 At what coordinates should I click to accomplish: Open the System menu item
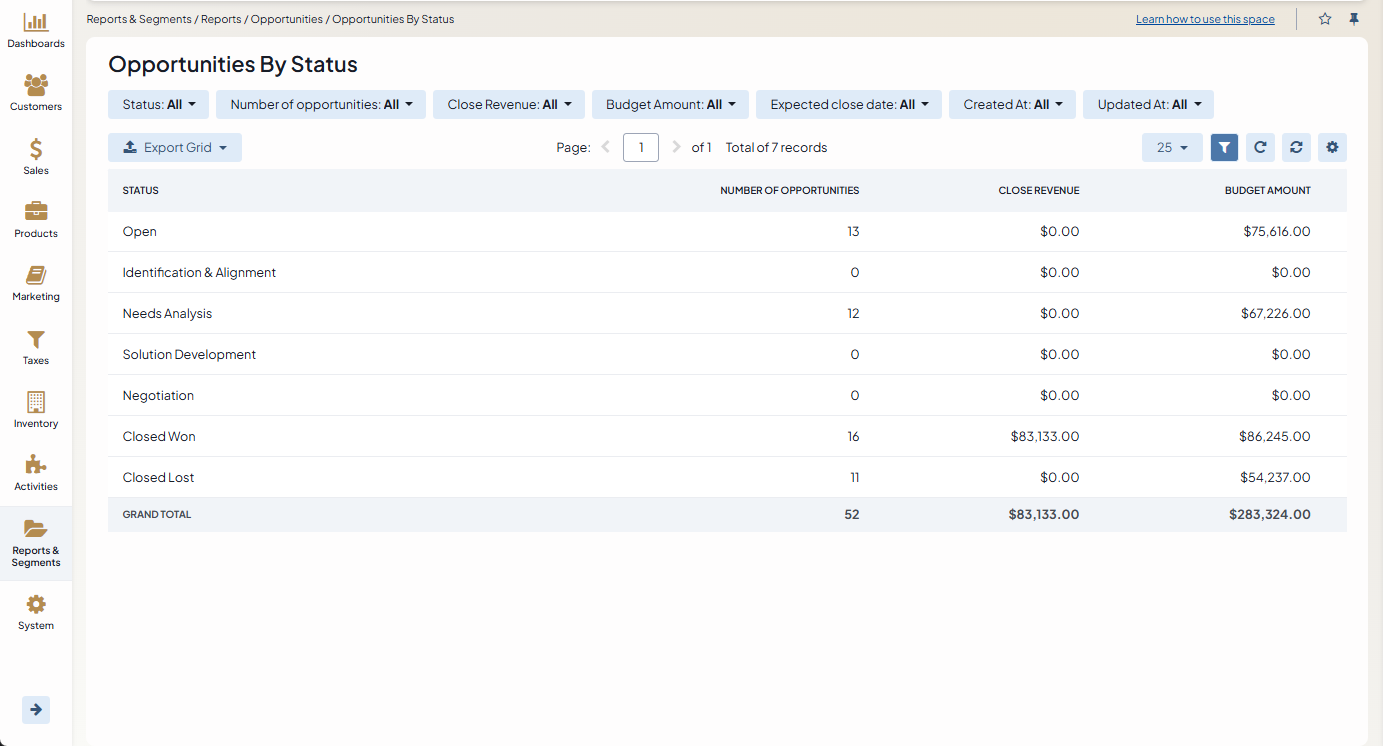(x=36, y=612)
